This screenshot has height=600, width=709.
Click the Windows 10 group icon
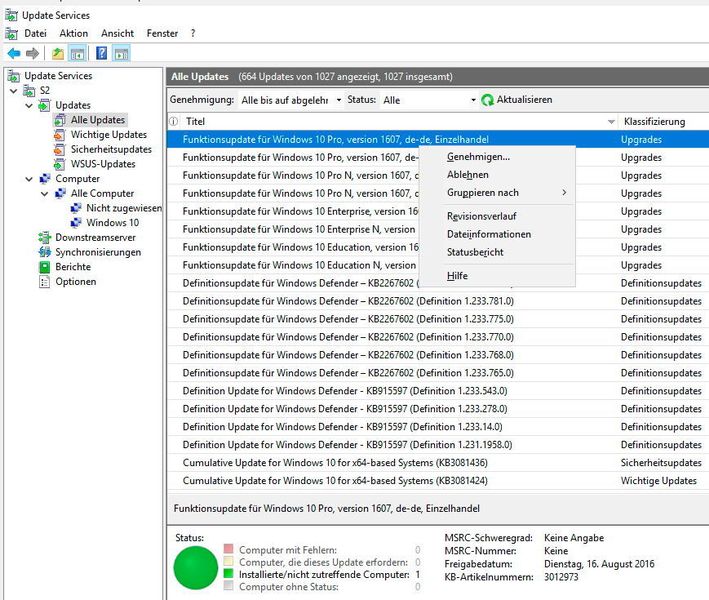tap(76, 223)
